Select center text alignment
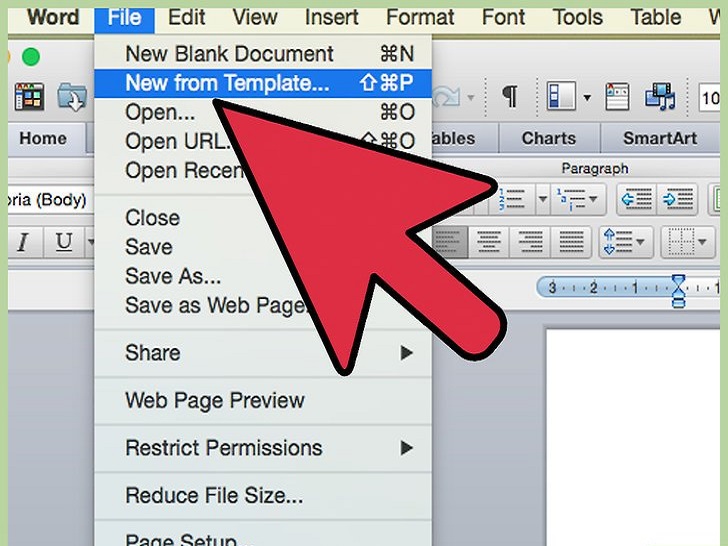Image resolution: width=728 pixels, height=546 pixels. [x=489, y=242]
